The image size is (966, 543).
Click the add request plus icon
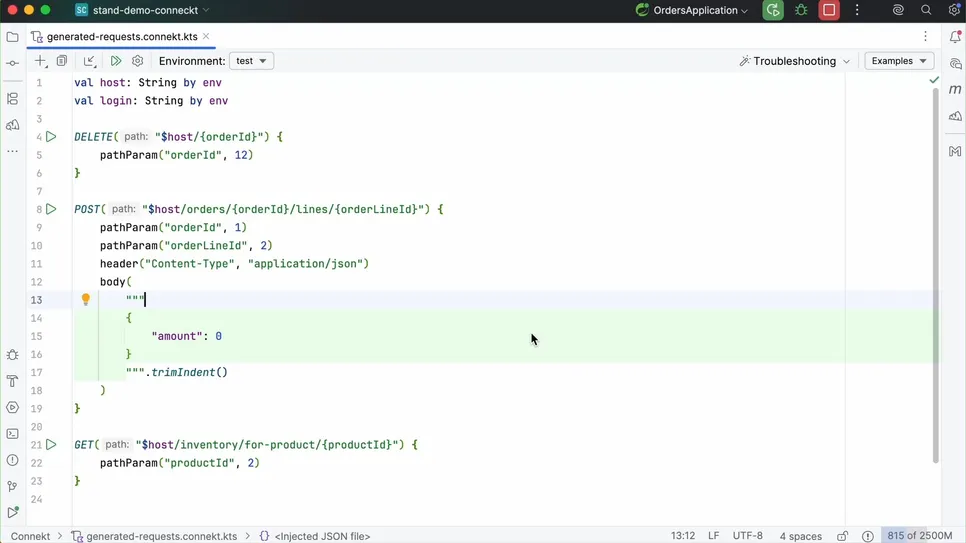pyautogui.click(x=40, y=60)
